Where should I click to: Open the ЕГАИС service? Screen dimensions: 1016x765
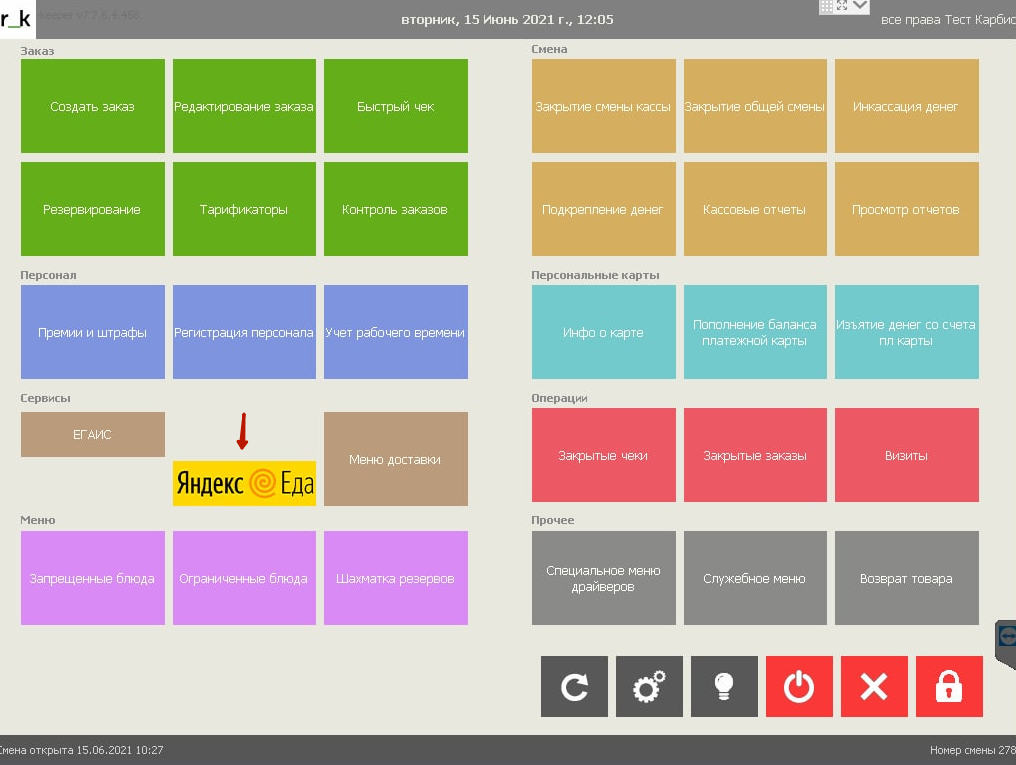coord(93,435)
